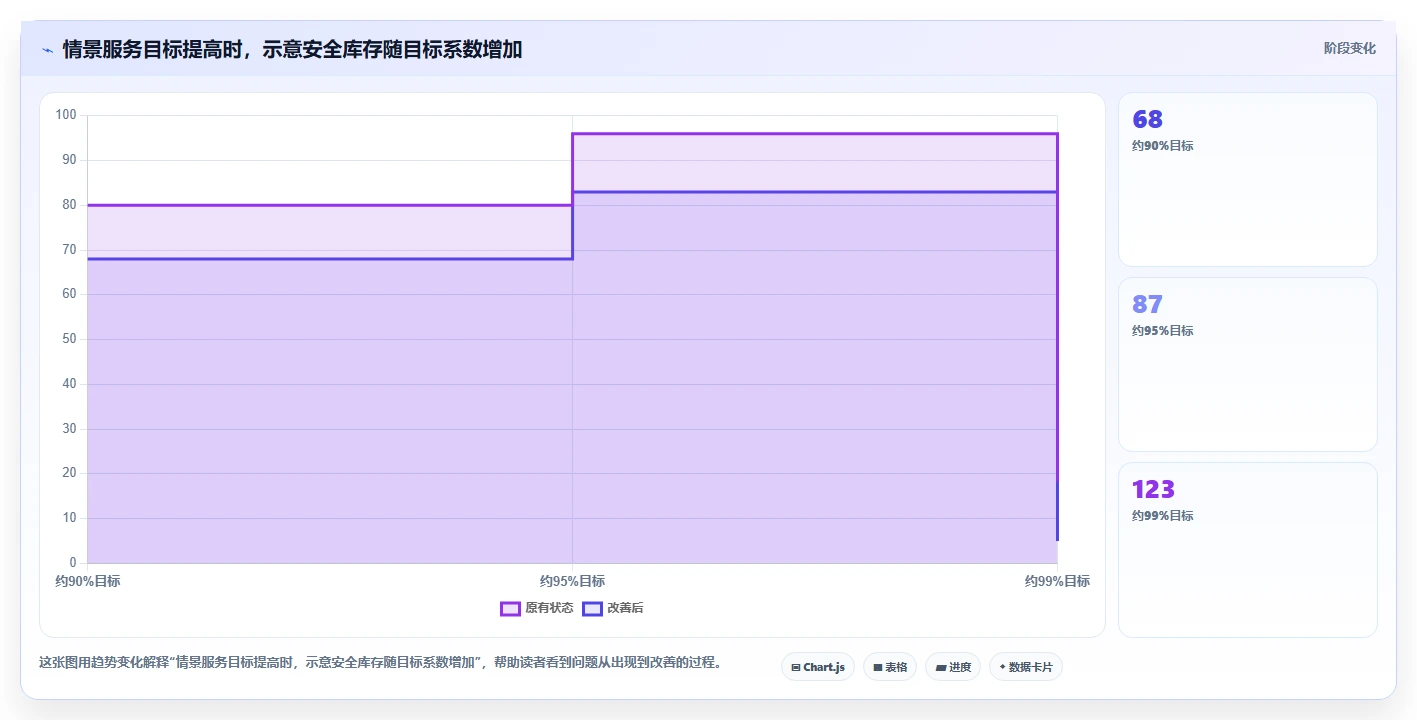This screenshot has width=1417, height=720.
Task: Toggle the 改善后 legend item
Action: coord(613,608)
